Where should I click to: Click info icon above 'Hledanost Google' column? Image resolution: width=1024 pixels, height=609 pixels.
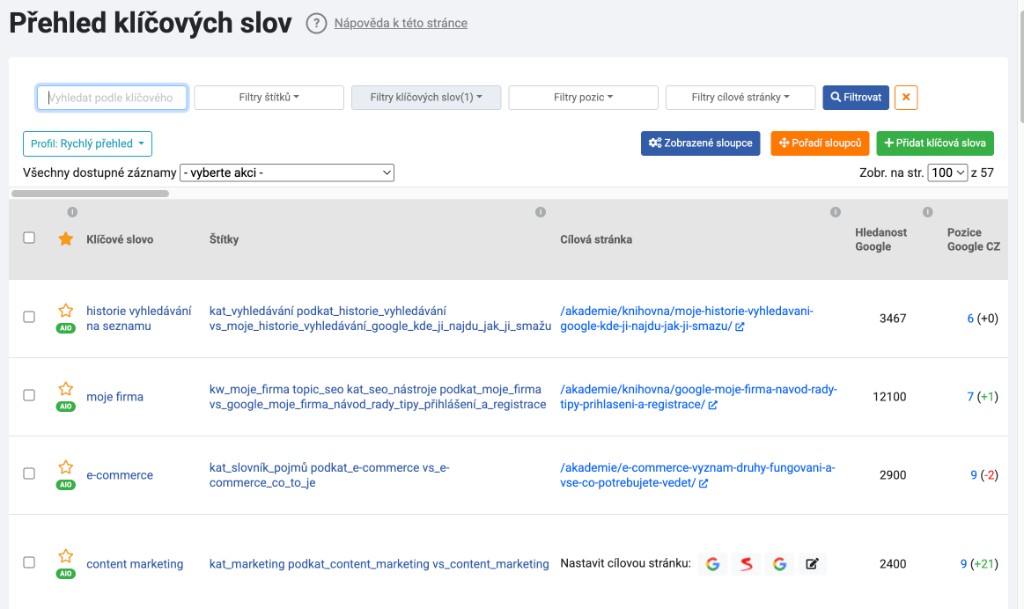click(835, 212)
